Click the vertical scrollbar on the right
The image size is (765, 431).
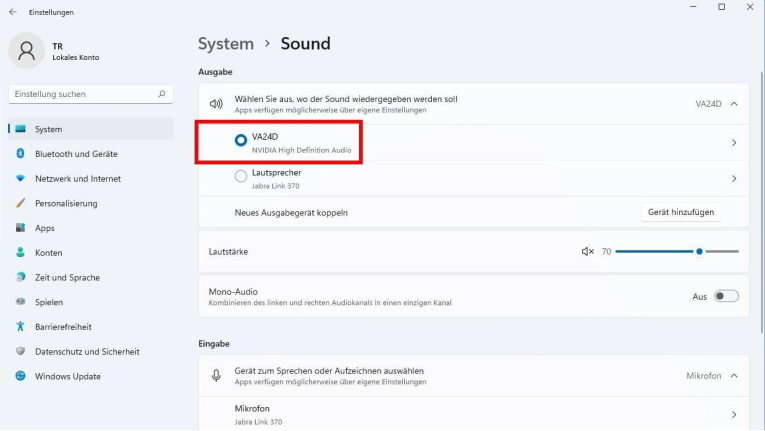click(x=762, y=203)
